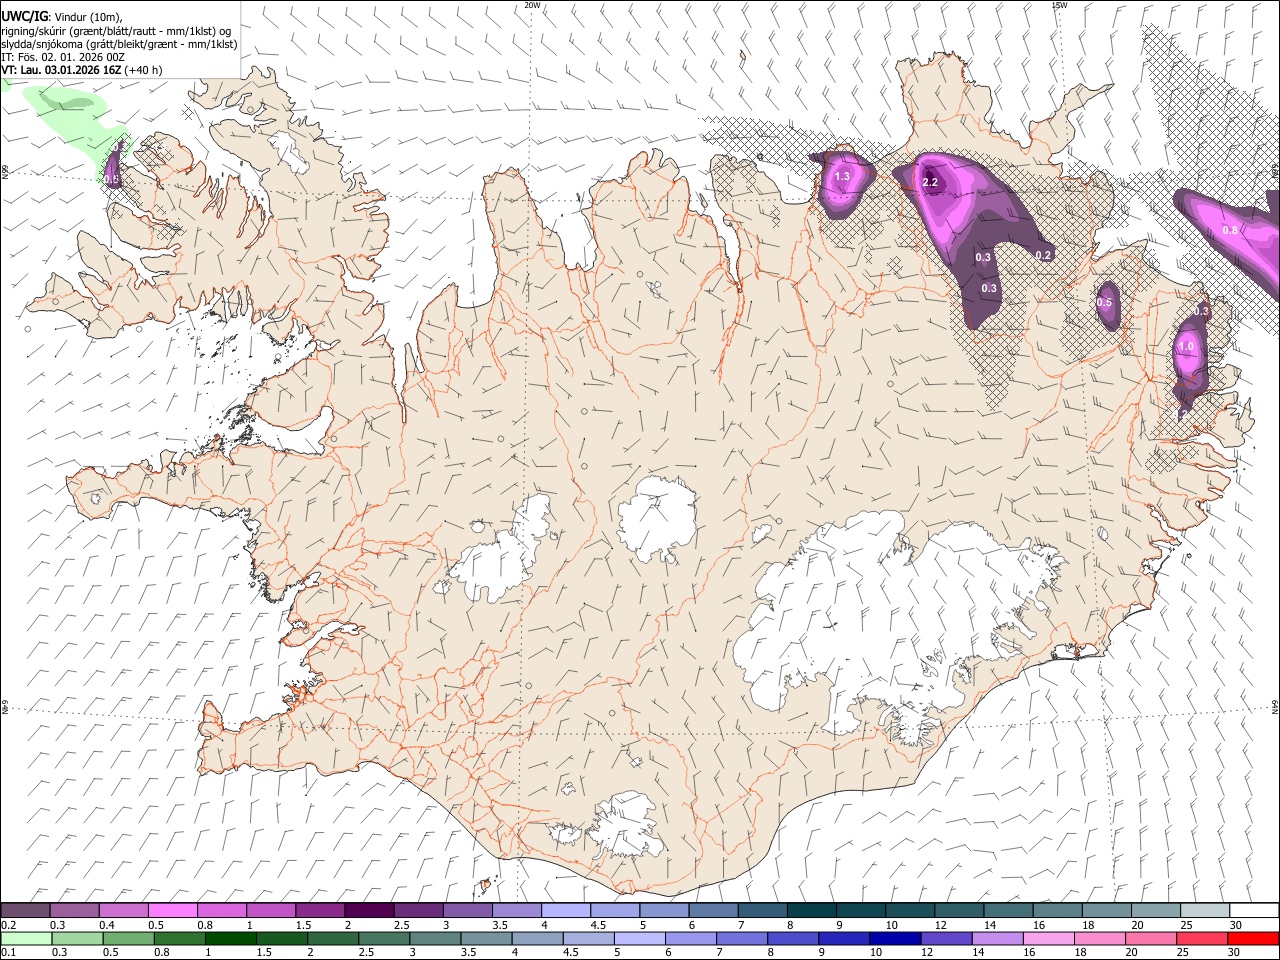
Task: Pick the 0.1 palest green rain scale swatch
Action: [x=27, y=938]
